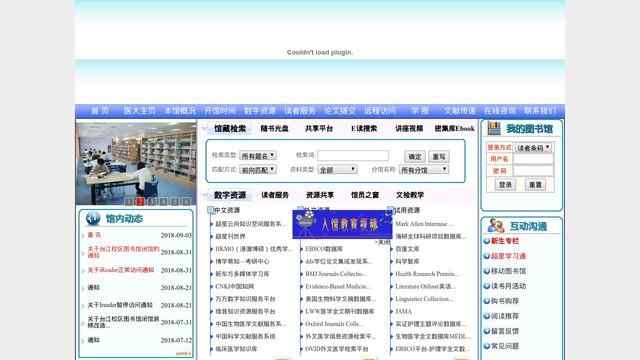Open the 科学智库 link

tap(407, 262)
